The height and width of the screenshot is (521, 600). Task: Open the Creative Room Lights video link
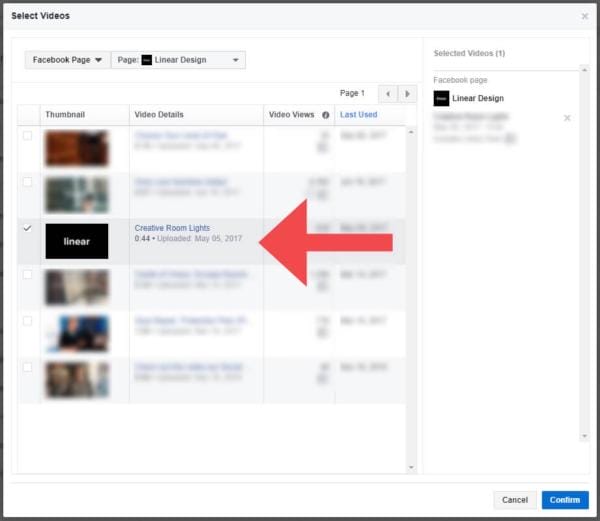coord(172,228)
